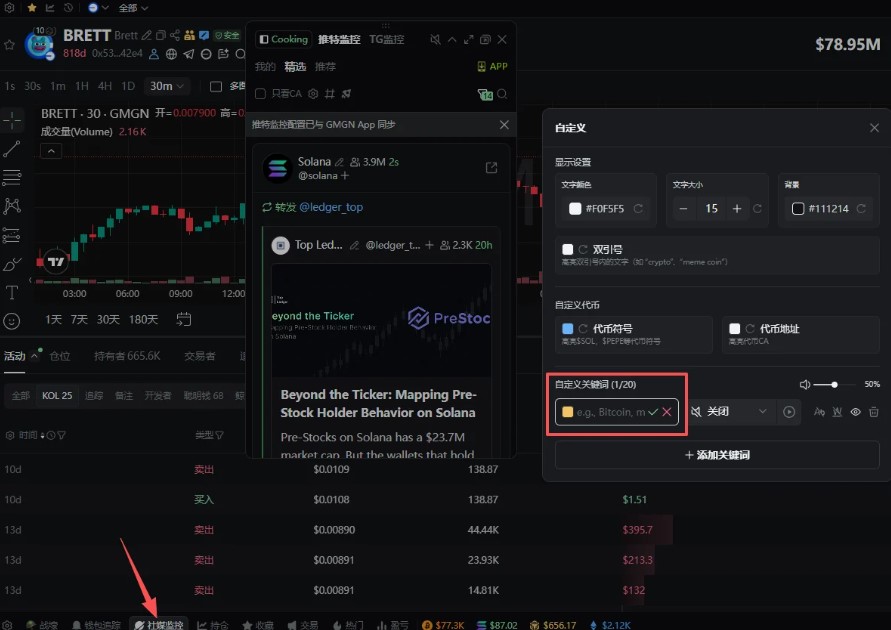Share the BRETT token via share icon
Viewport: 891px width, 630px height.
tap(174, 36)
